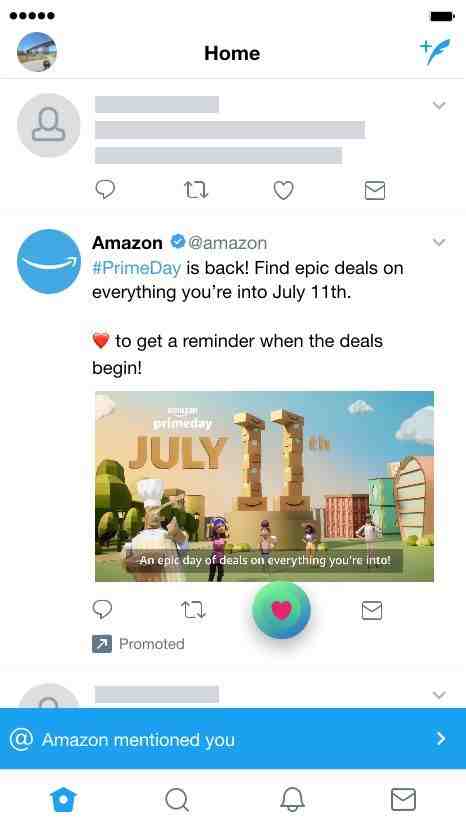This screenshot has width=466, height=832.
Task: Open profile menu via avatar photo
Action: 37,52
